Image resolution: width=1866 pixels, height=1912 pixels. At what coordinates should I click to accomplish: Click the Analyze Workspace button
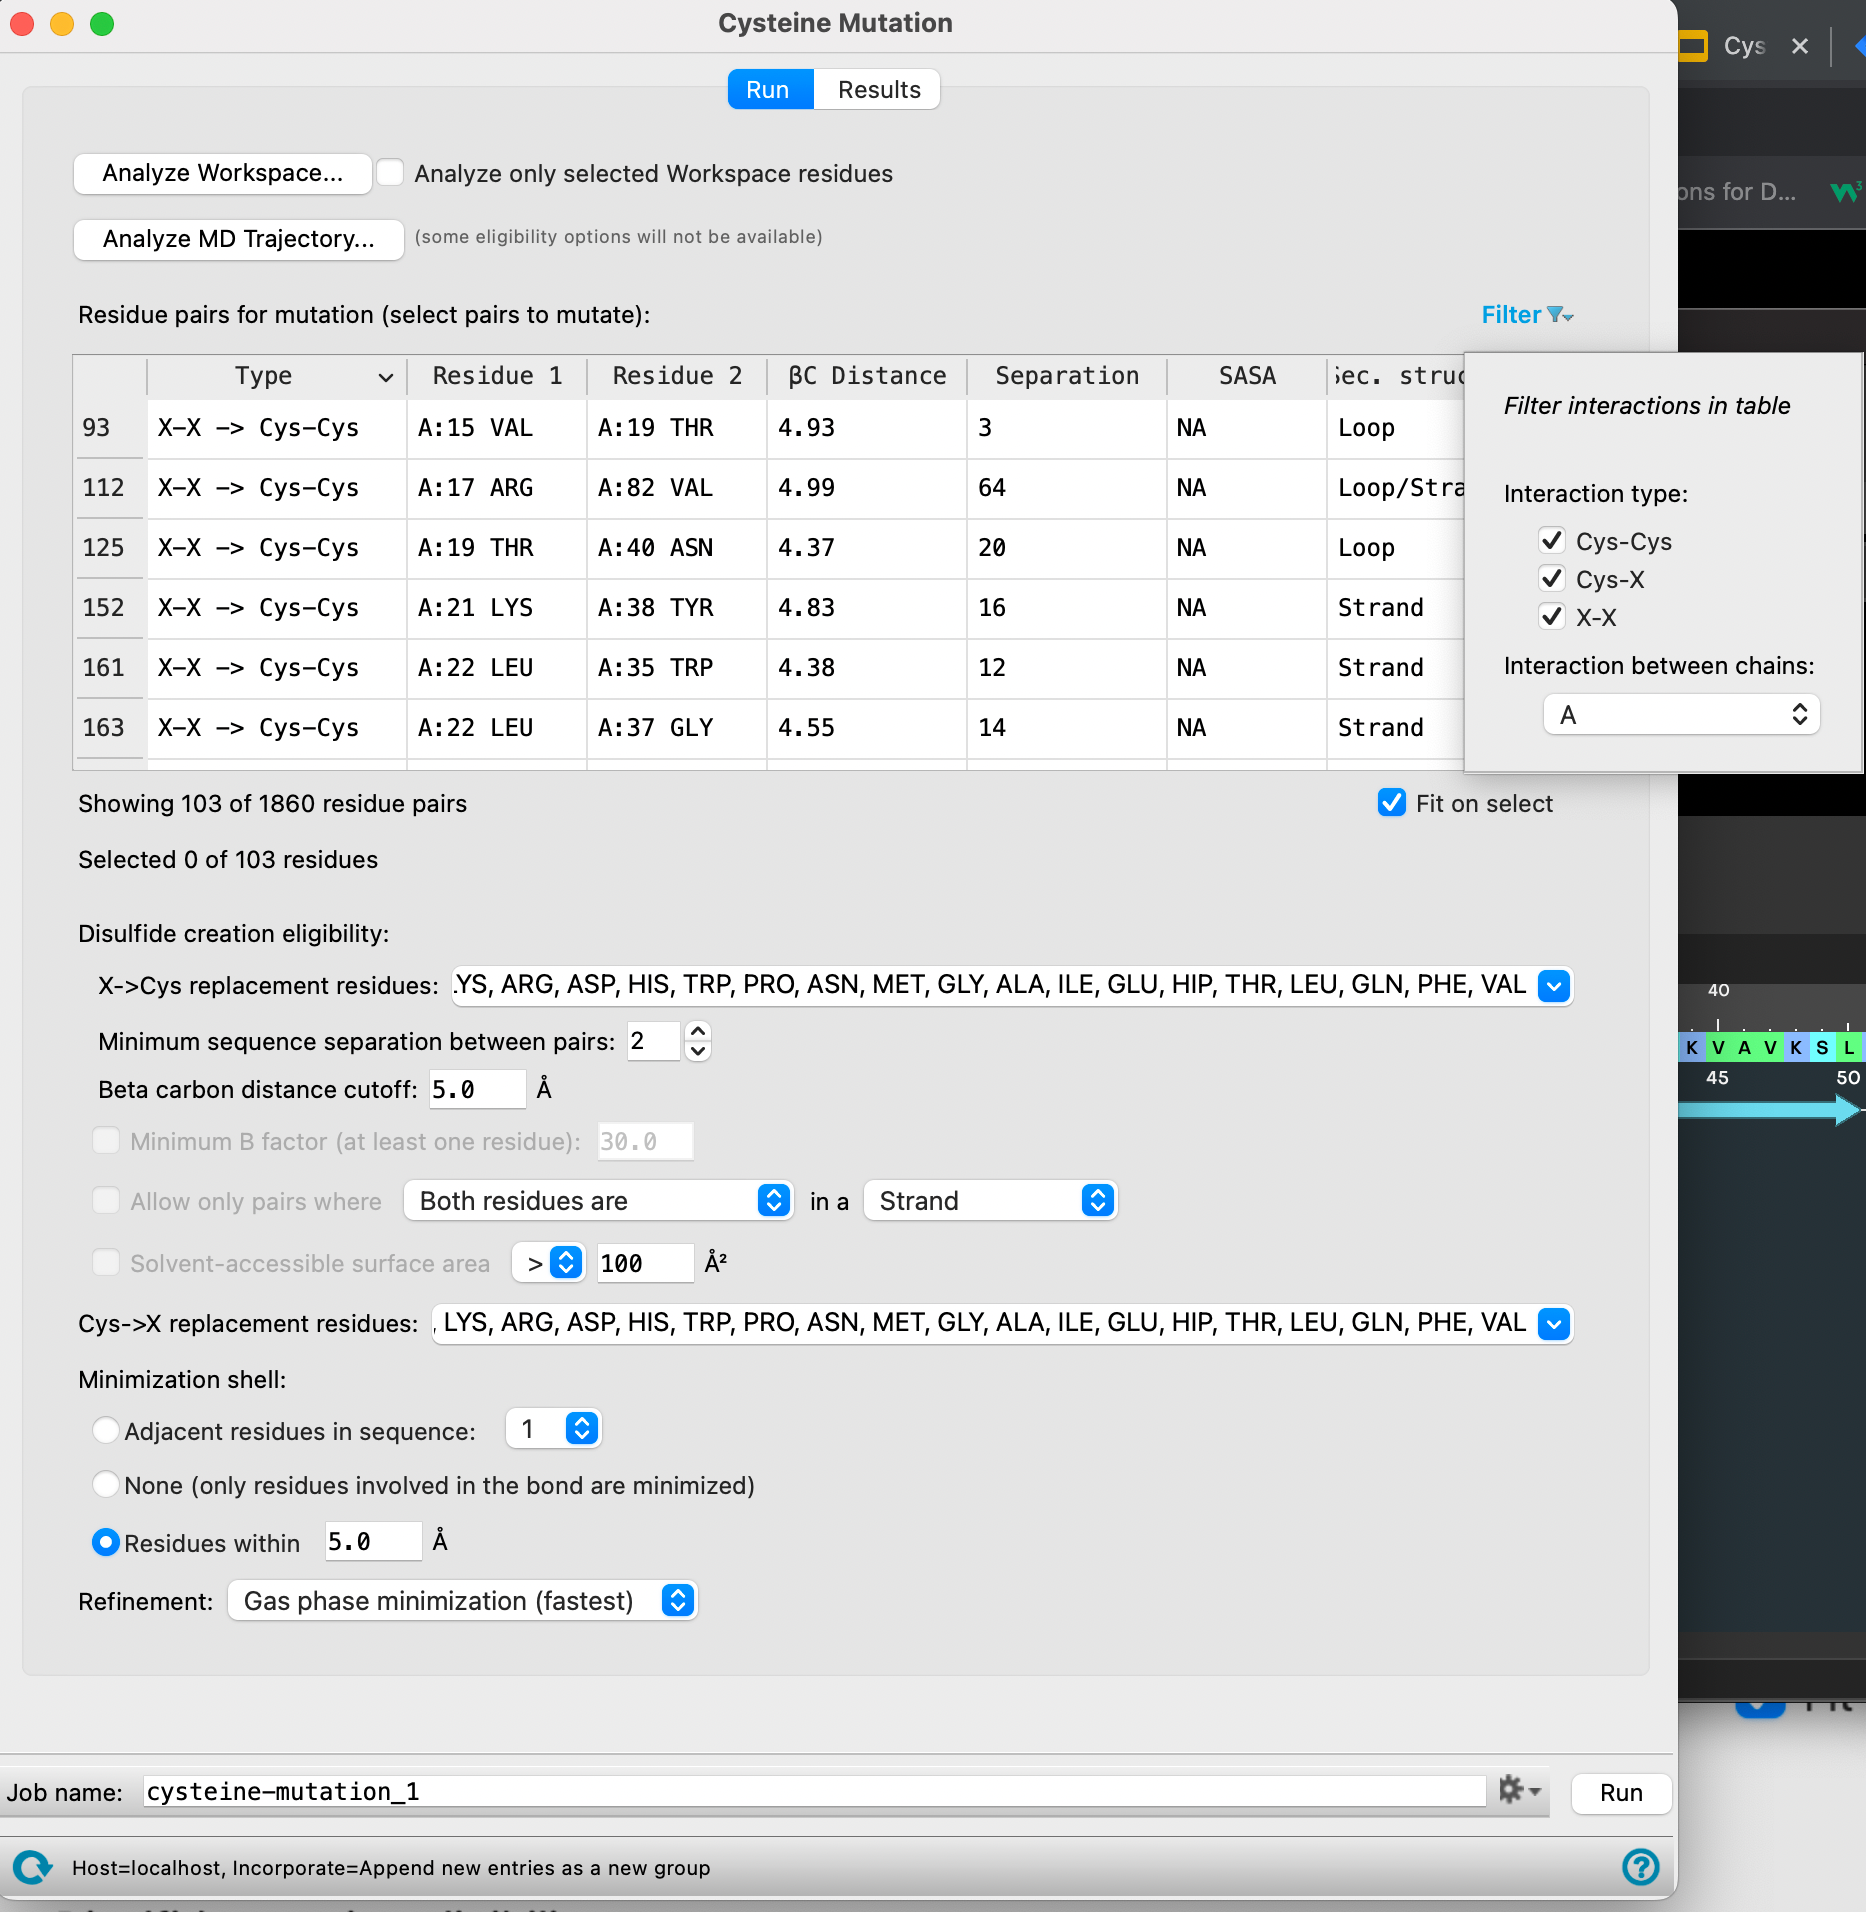point(222,173)
